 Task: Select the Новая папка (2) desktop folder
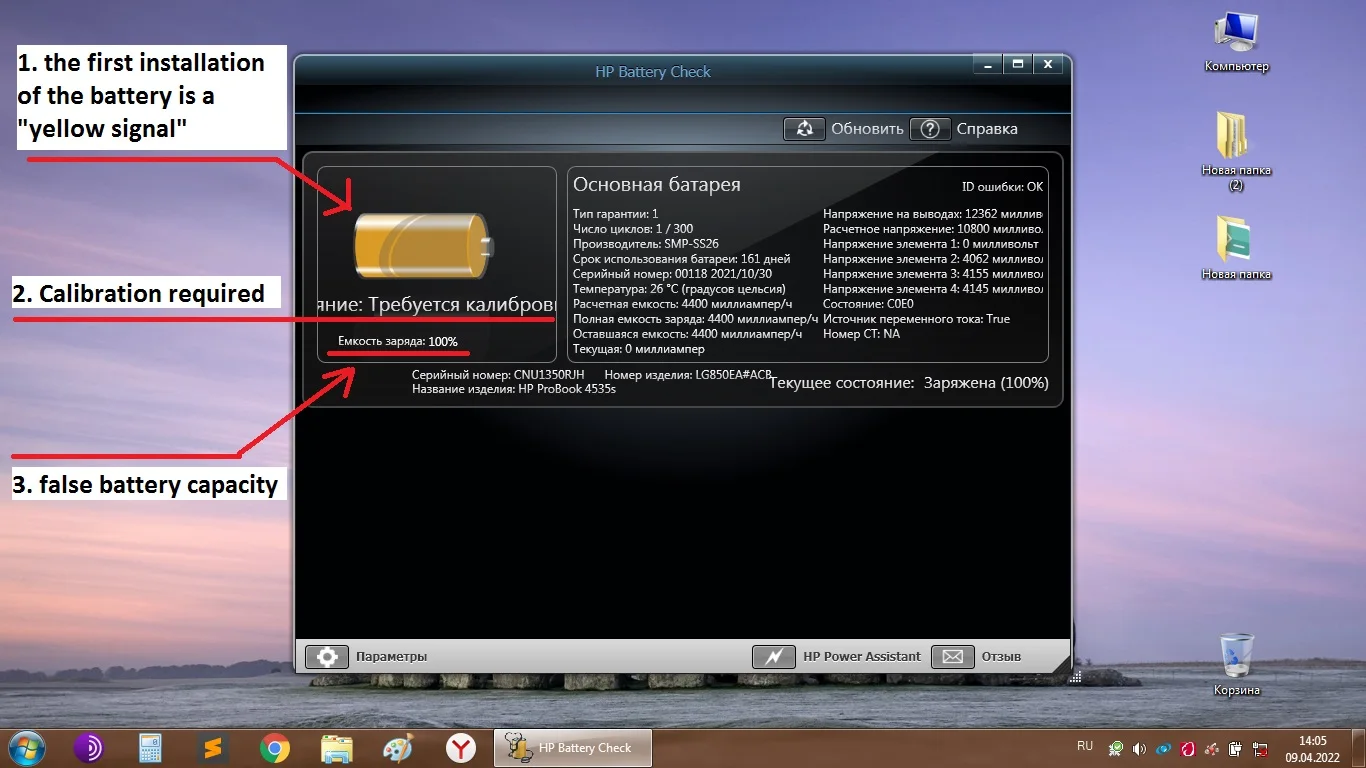[1236, 150]
